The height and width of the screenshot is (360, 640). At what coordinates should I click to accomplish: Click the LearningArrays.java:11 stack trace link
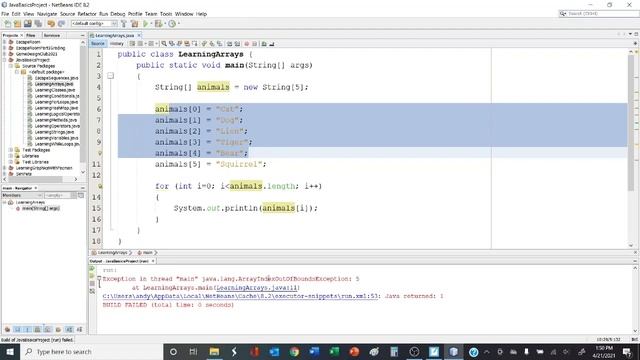(257, 288)
